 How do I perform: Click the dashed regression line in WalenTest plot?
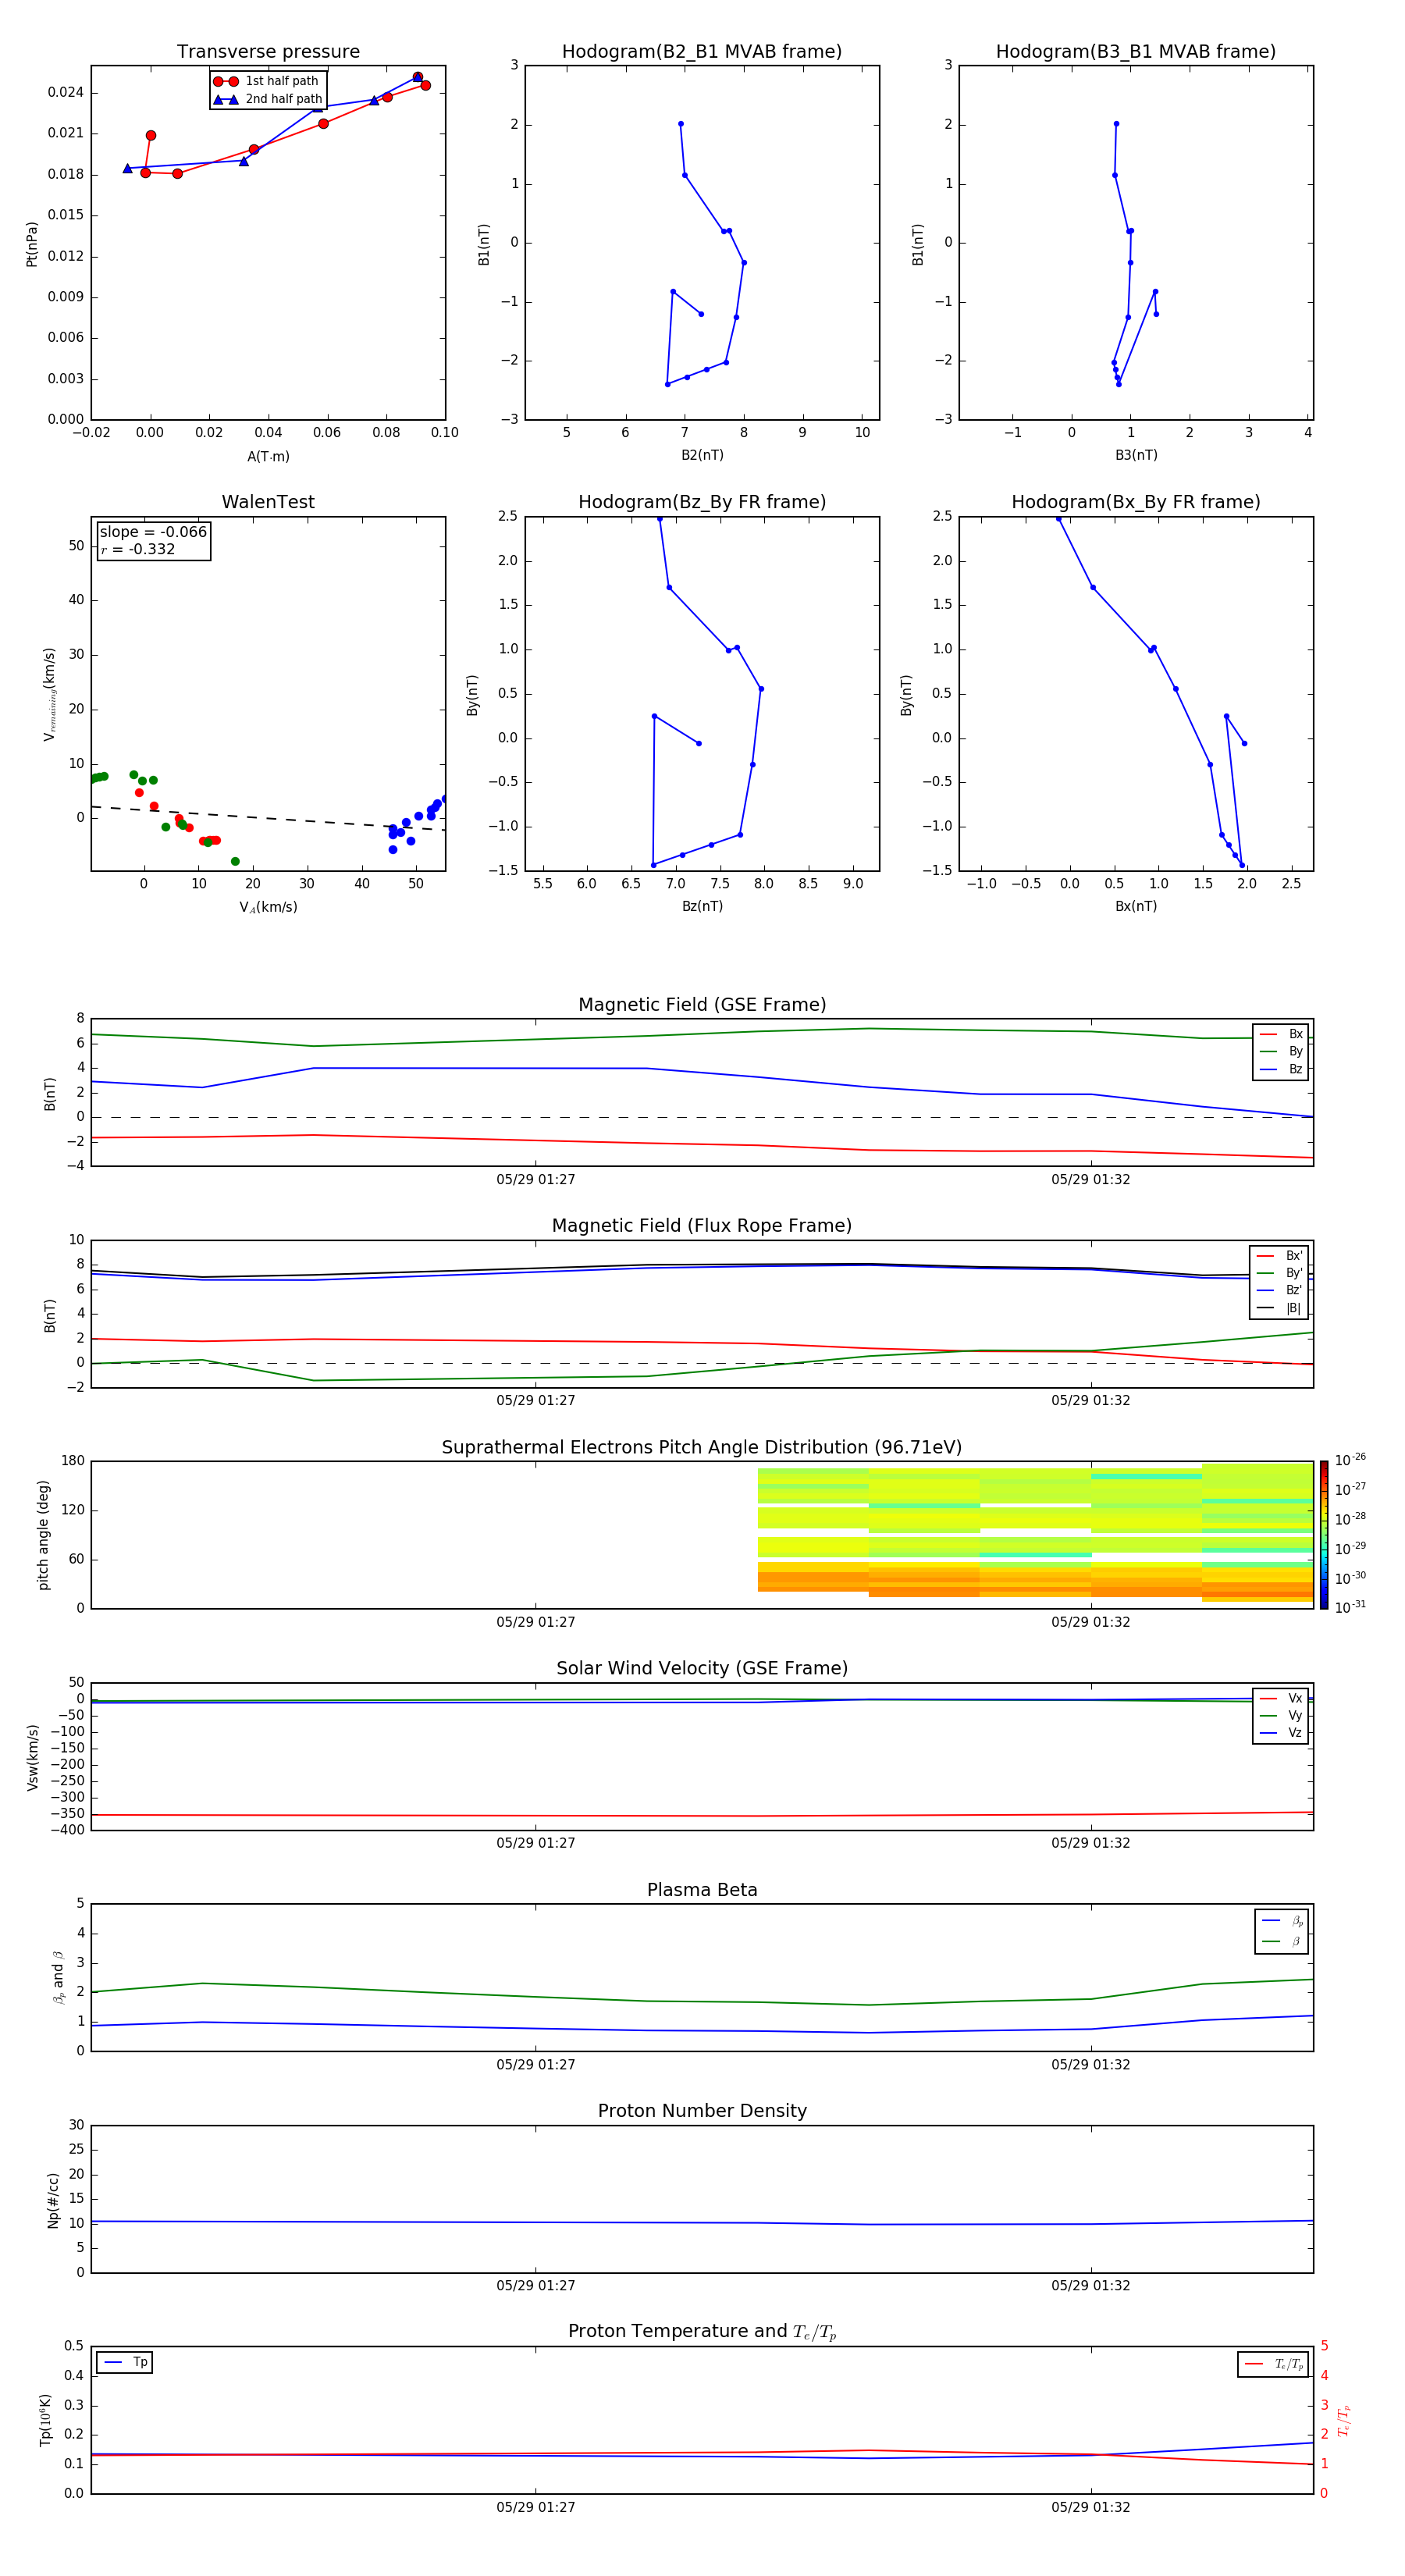(x=268, y=818)
